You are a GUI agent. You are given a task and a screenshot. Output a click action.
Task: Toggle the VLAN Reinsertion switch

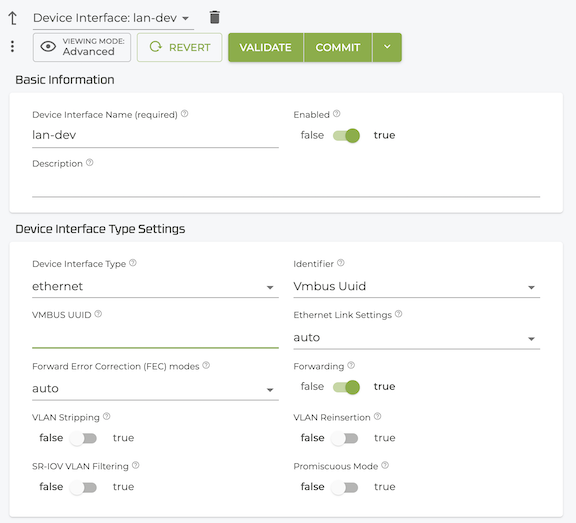(x=345, y=438)
